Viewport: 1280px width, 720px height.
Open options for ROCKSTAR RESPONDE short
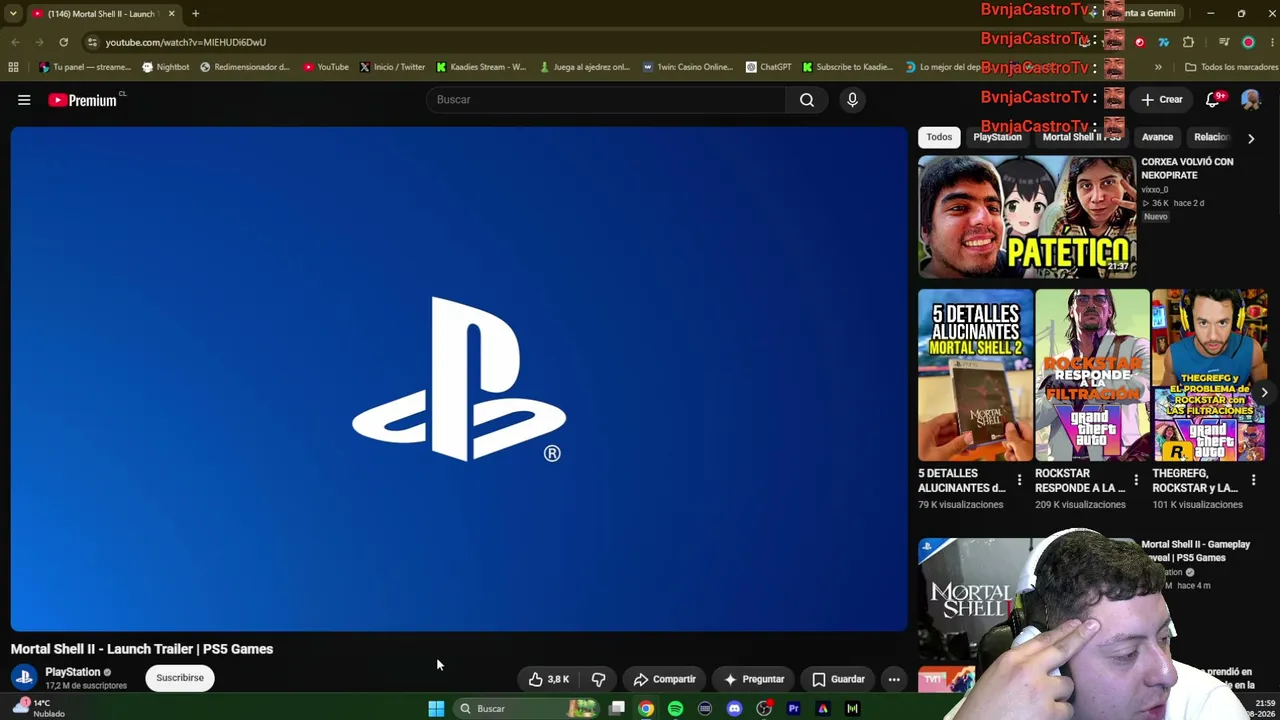point(1136,481)
